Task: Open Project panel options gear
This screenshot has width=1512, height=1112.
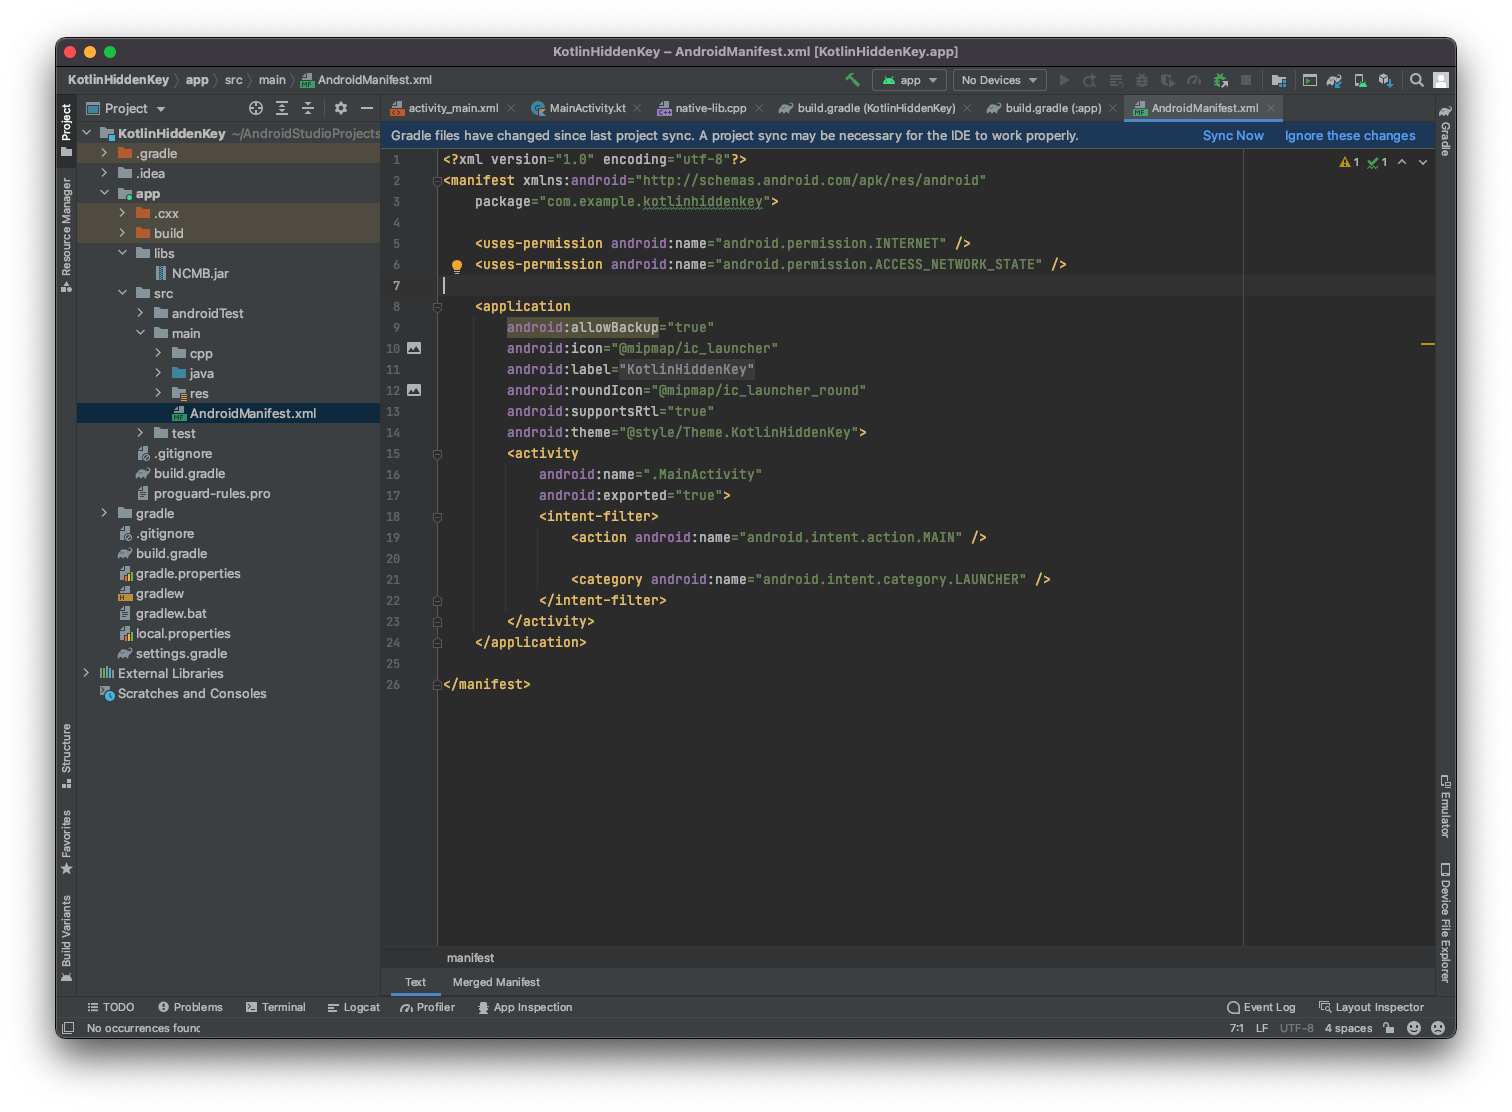Action: [x=340, y=108]
